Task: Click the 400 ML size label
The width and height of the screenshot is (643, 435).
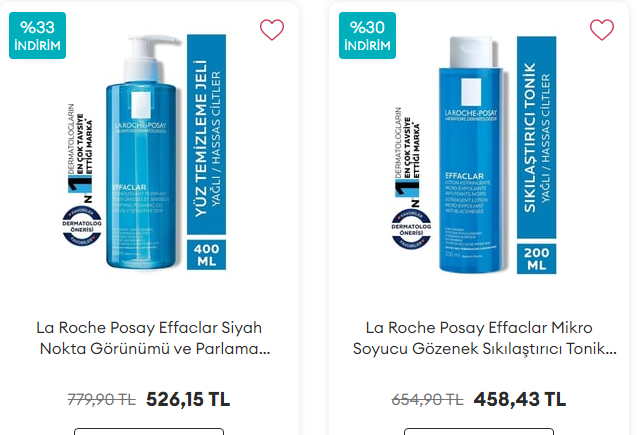Action: coord(206,255)
